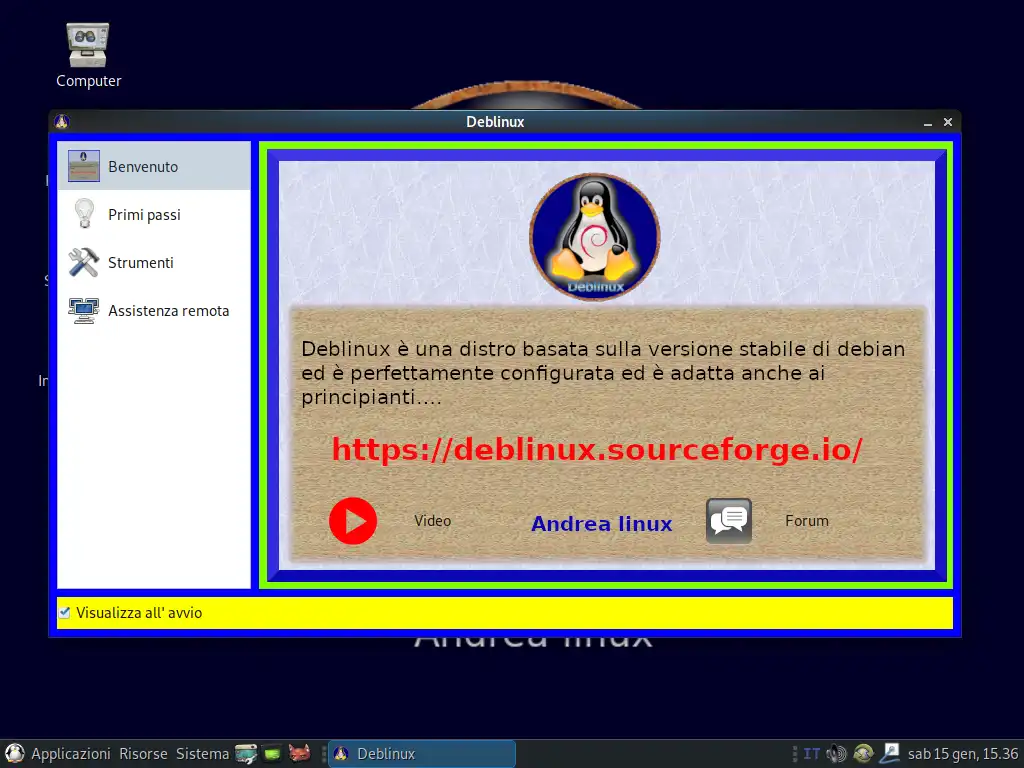The height and width of the screenshot is (768, 1024).
Task: Open the deblinux.sourceforge.io link
Action: [597, 449]
